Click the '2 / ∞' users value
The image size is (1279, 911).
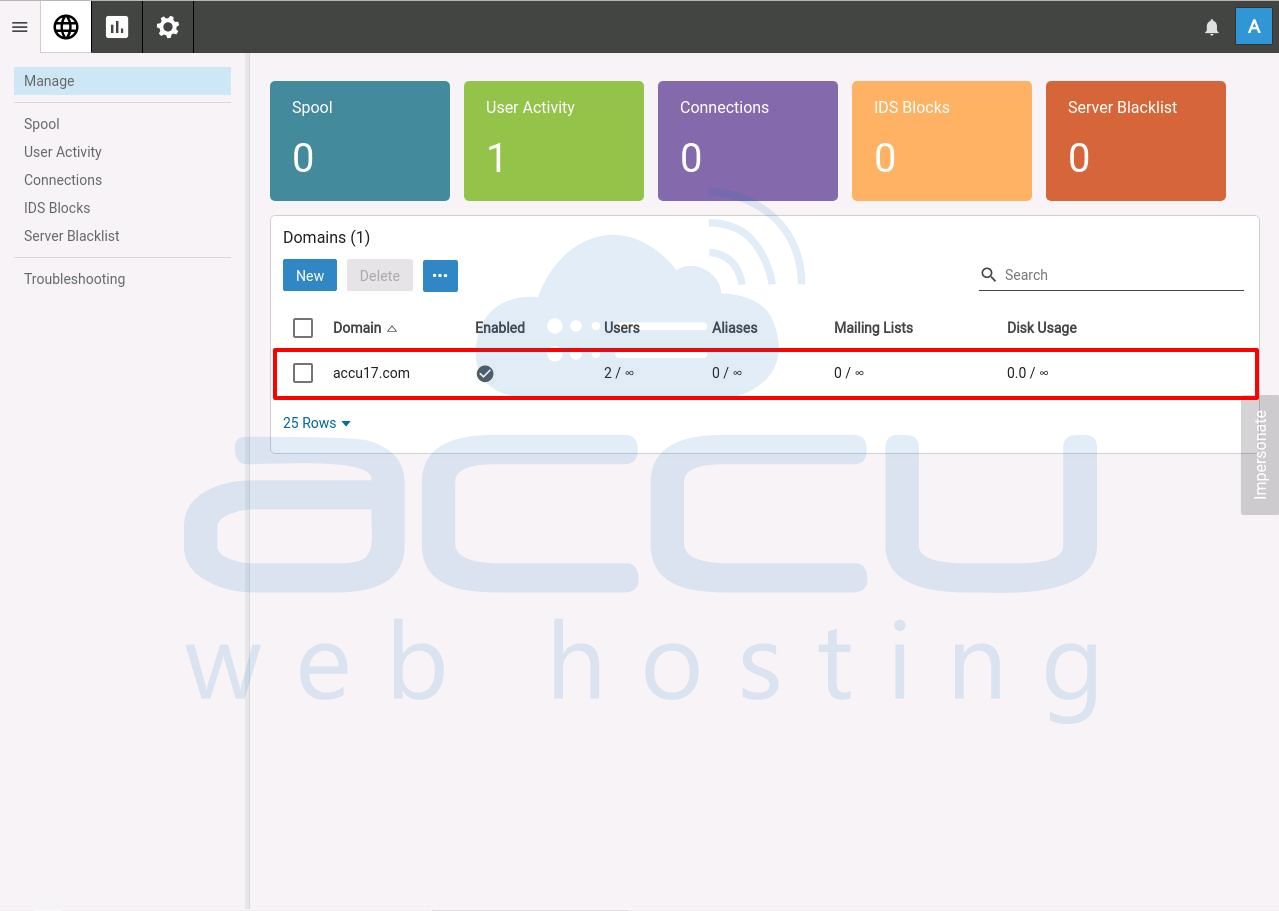coord(619,373)
